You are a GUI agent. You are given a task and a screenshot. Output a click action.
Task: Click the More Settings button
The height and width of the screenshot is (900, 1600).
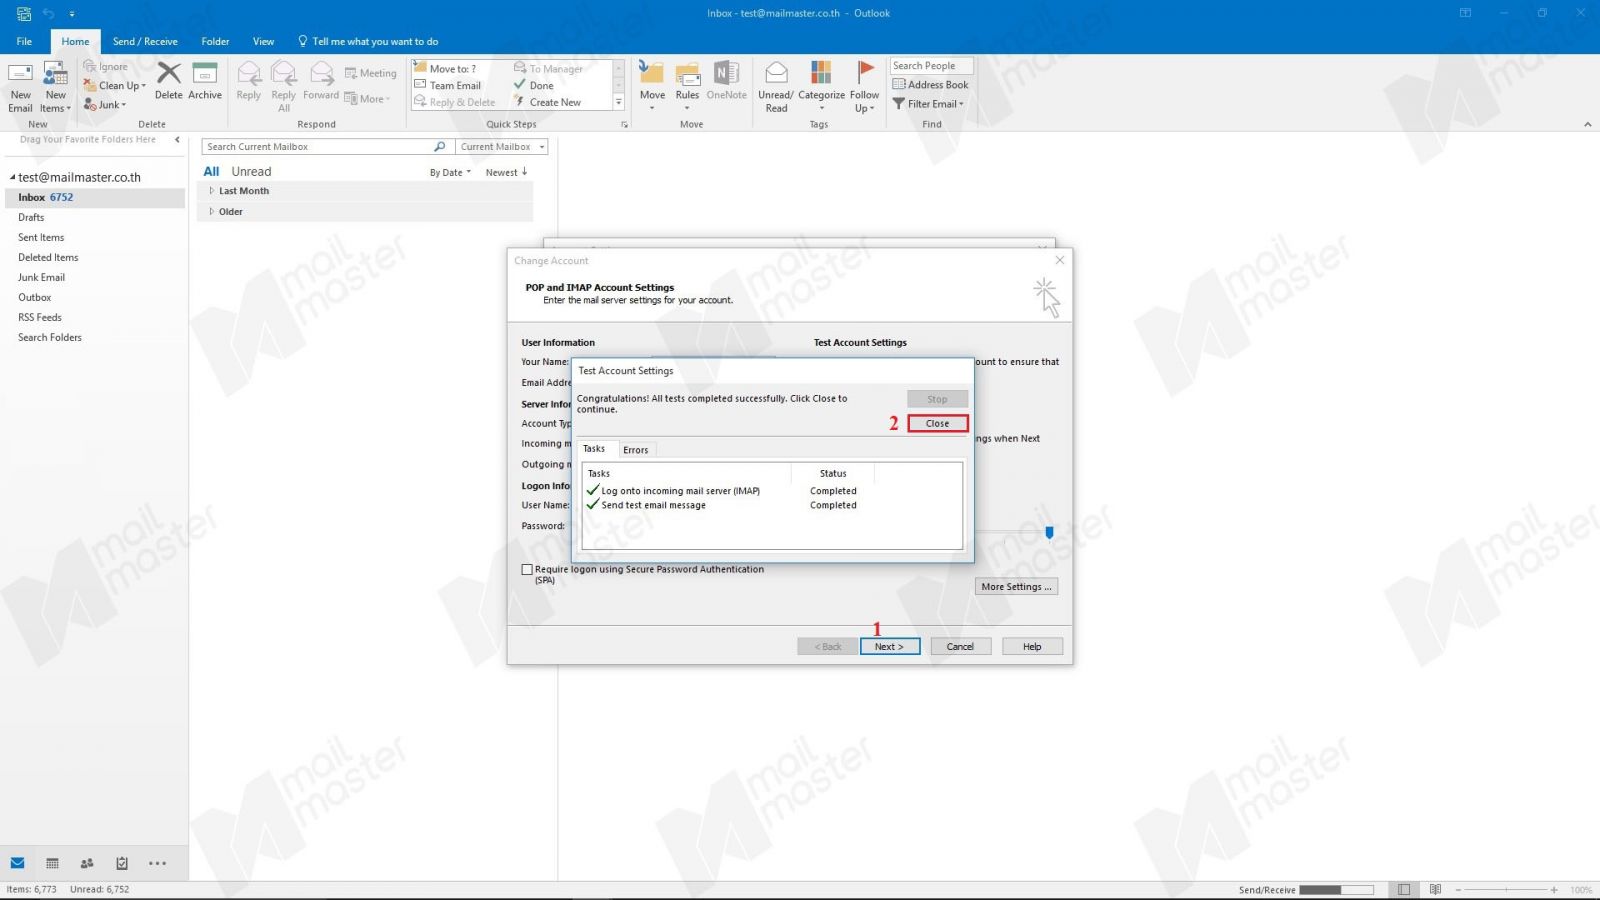pyautogui.click(x=1016, y=587)
